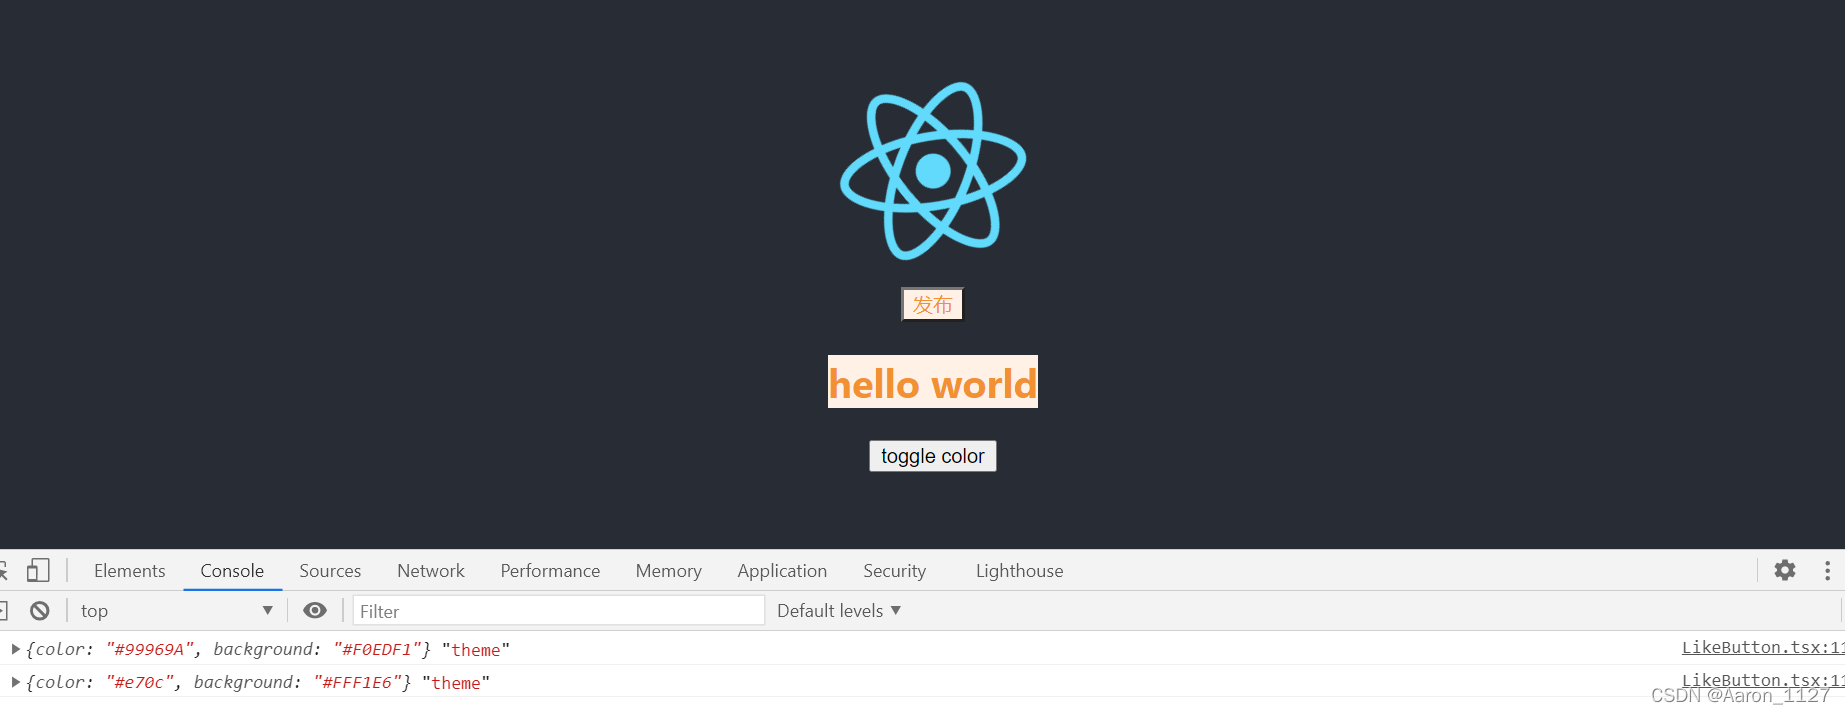Open the DevTools three-dot menu
The height and width of the screenshot is (714, 1845).
point(1827,570)
